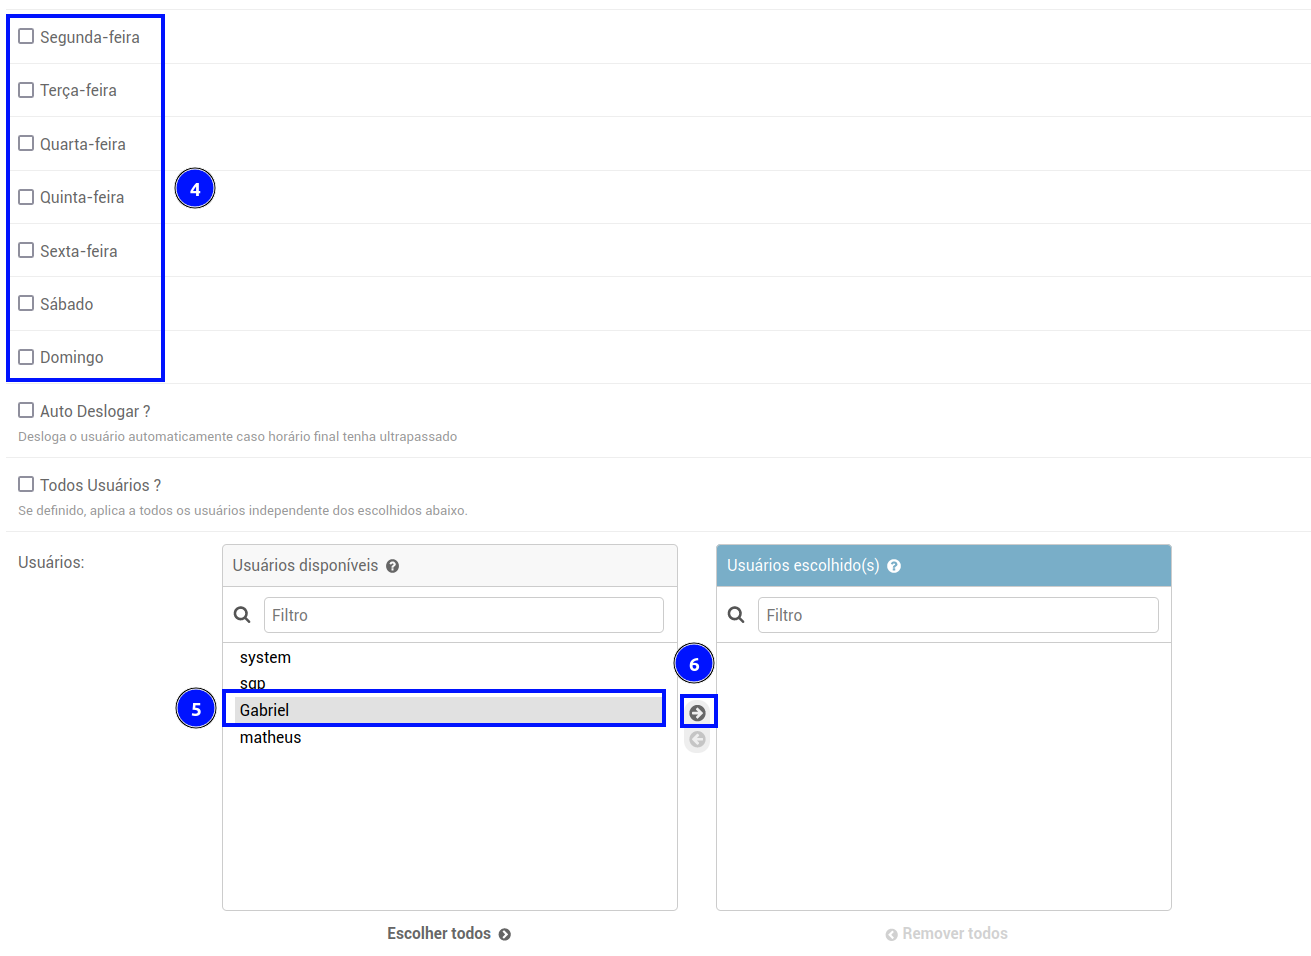The image size is (1311, 956).
Task: Toggle the Sexta-feira checkbox
Action: tap(26, 251)
